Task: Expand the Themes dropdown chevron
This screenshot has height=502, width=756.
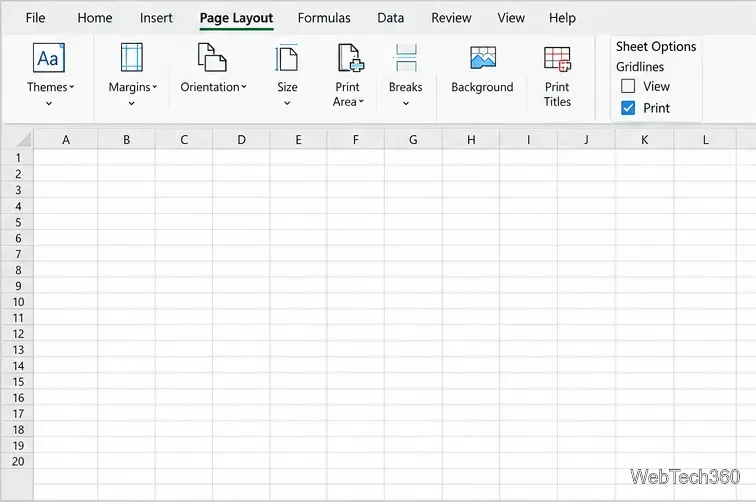Action: pyautogui.click(x=49, y=103)
